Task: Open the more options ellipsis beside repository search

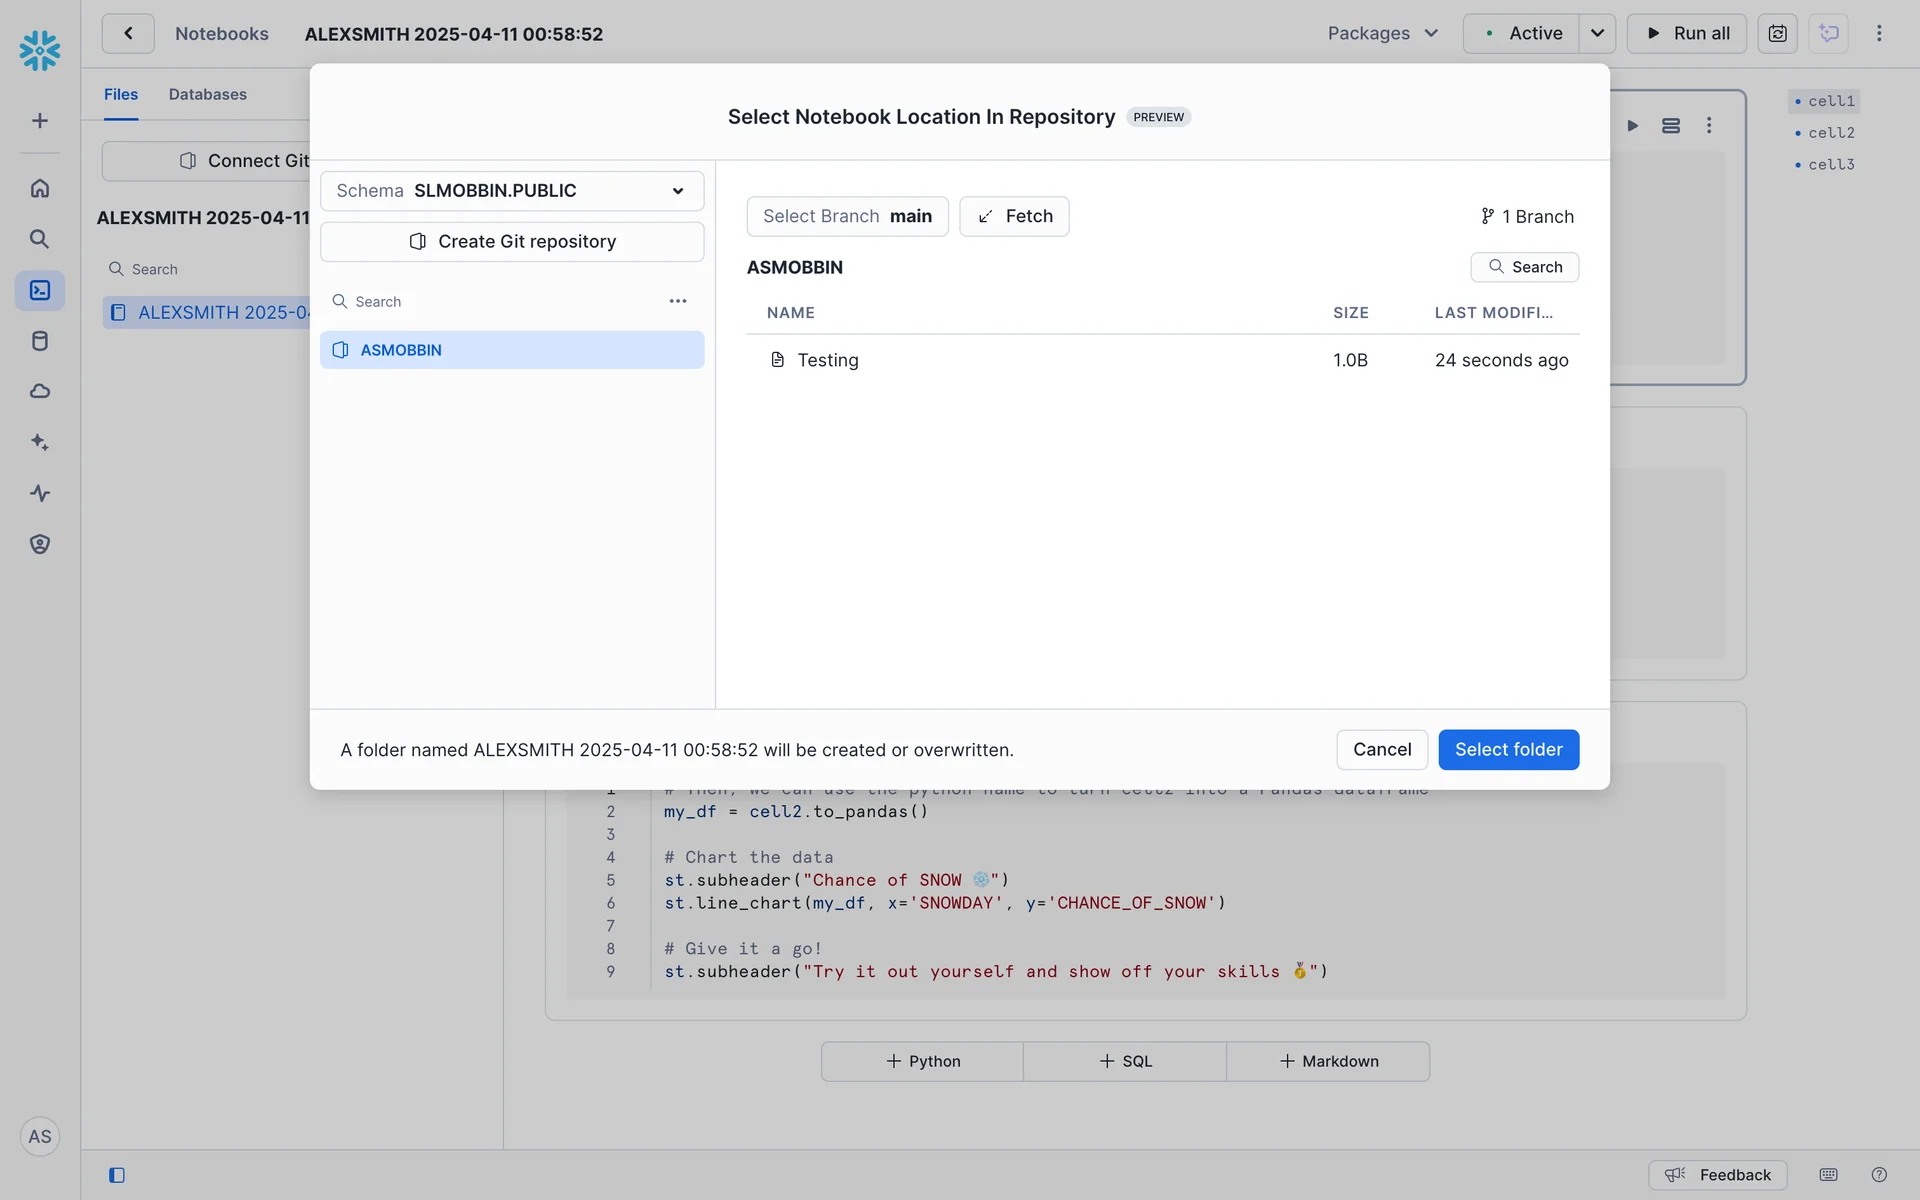Action: pos(678,301)
